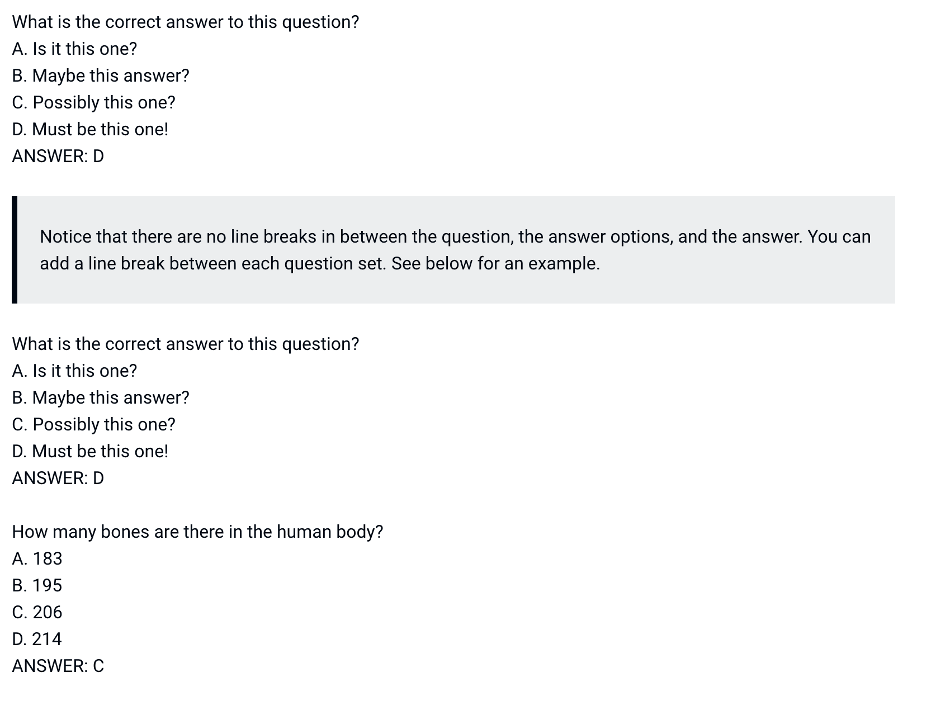Click the question 'How many bones are there in the human body?'
Viewport: 936px width, 702px height.
click(x=198, y=532)
